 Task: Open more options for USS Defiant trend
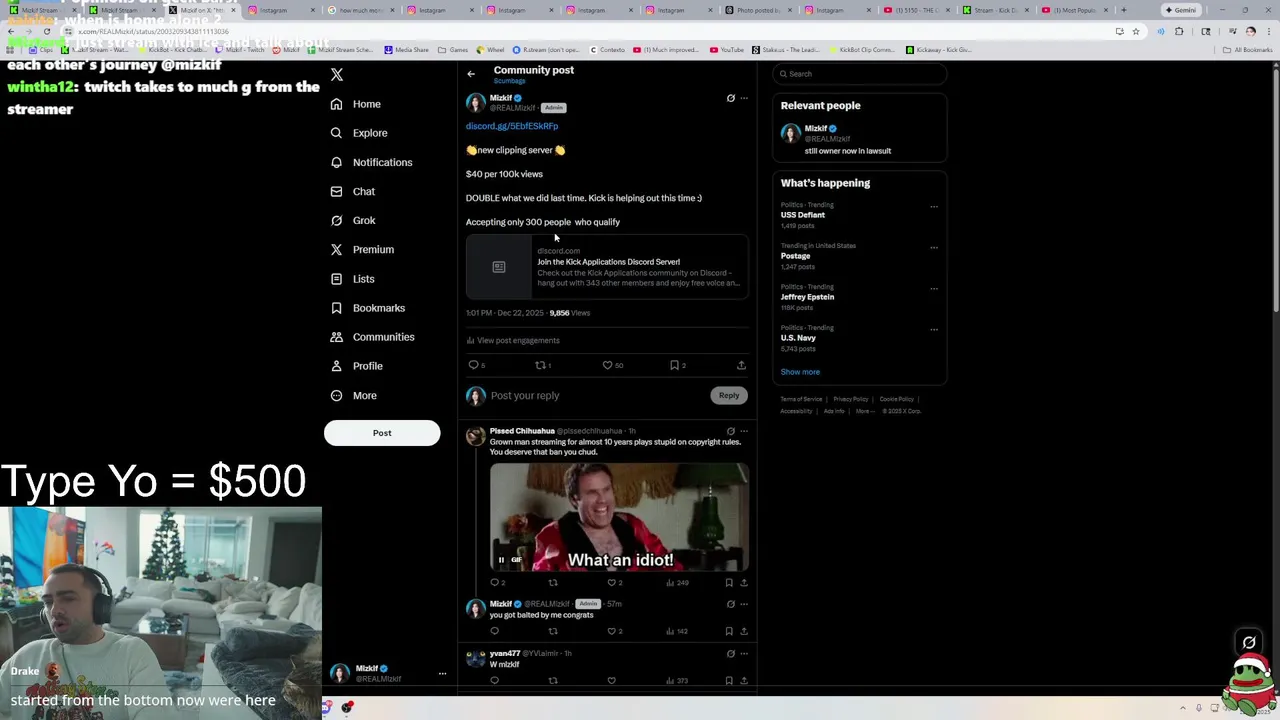tap(934, 207)
